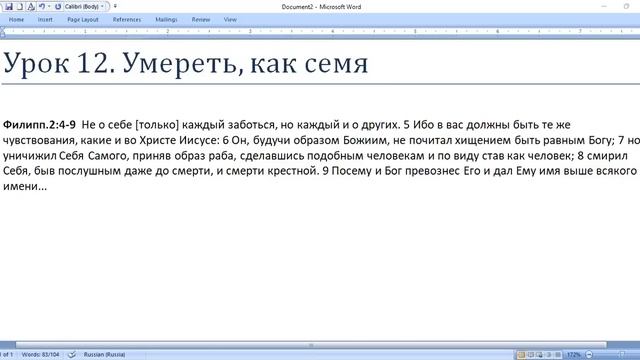640x360 pixels.
Task: Click the word 'превознес' in the text
Action: (x=433, y=171)
